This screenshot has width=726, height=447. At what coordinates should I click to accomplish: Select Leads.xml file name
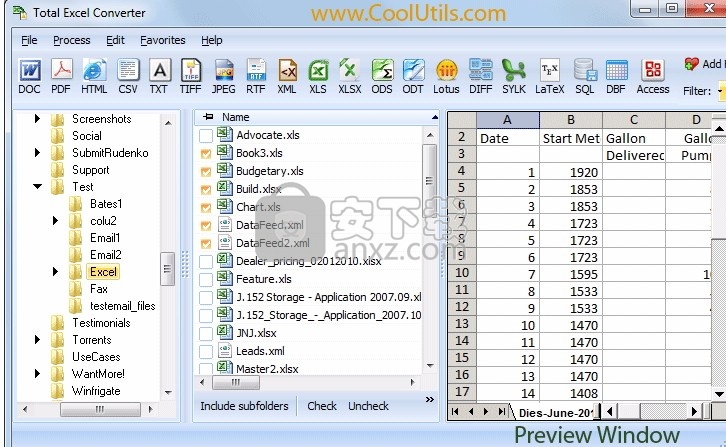point(260,351)
